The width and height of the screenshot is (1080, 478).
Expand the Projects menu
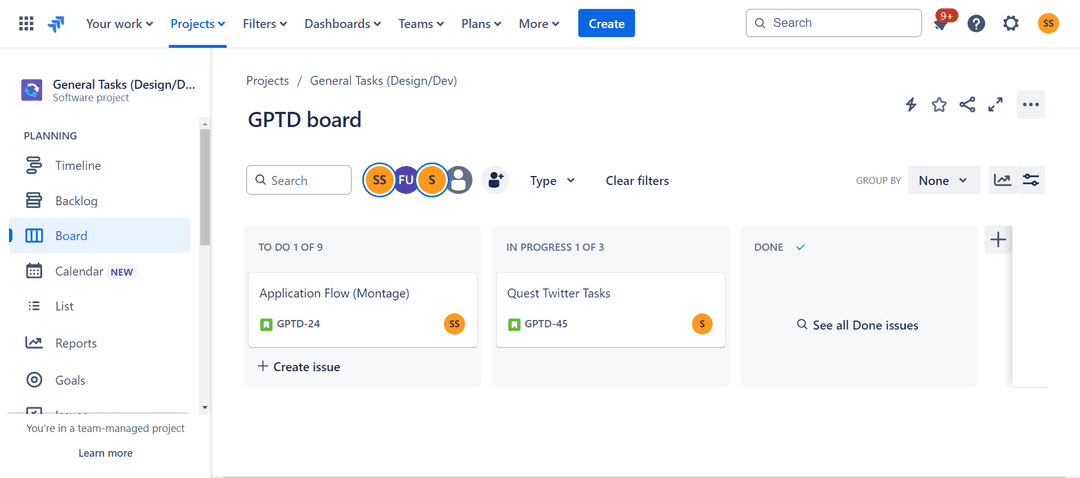point(197,23)
